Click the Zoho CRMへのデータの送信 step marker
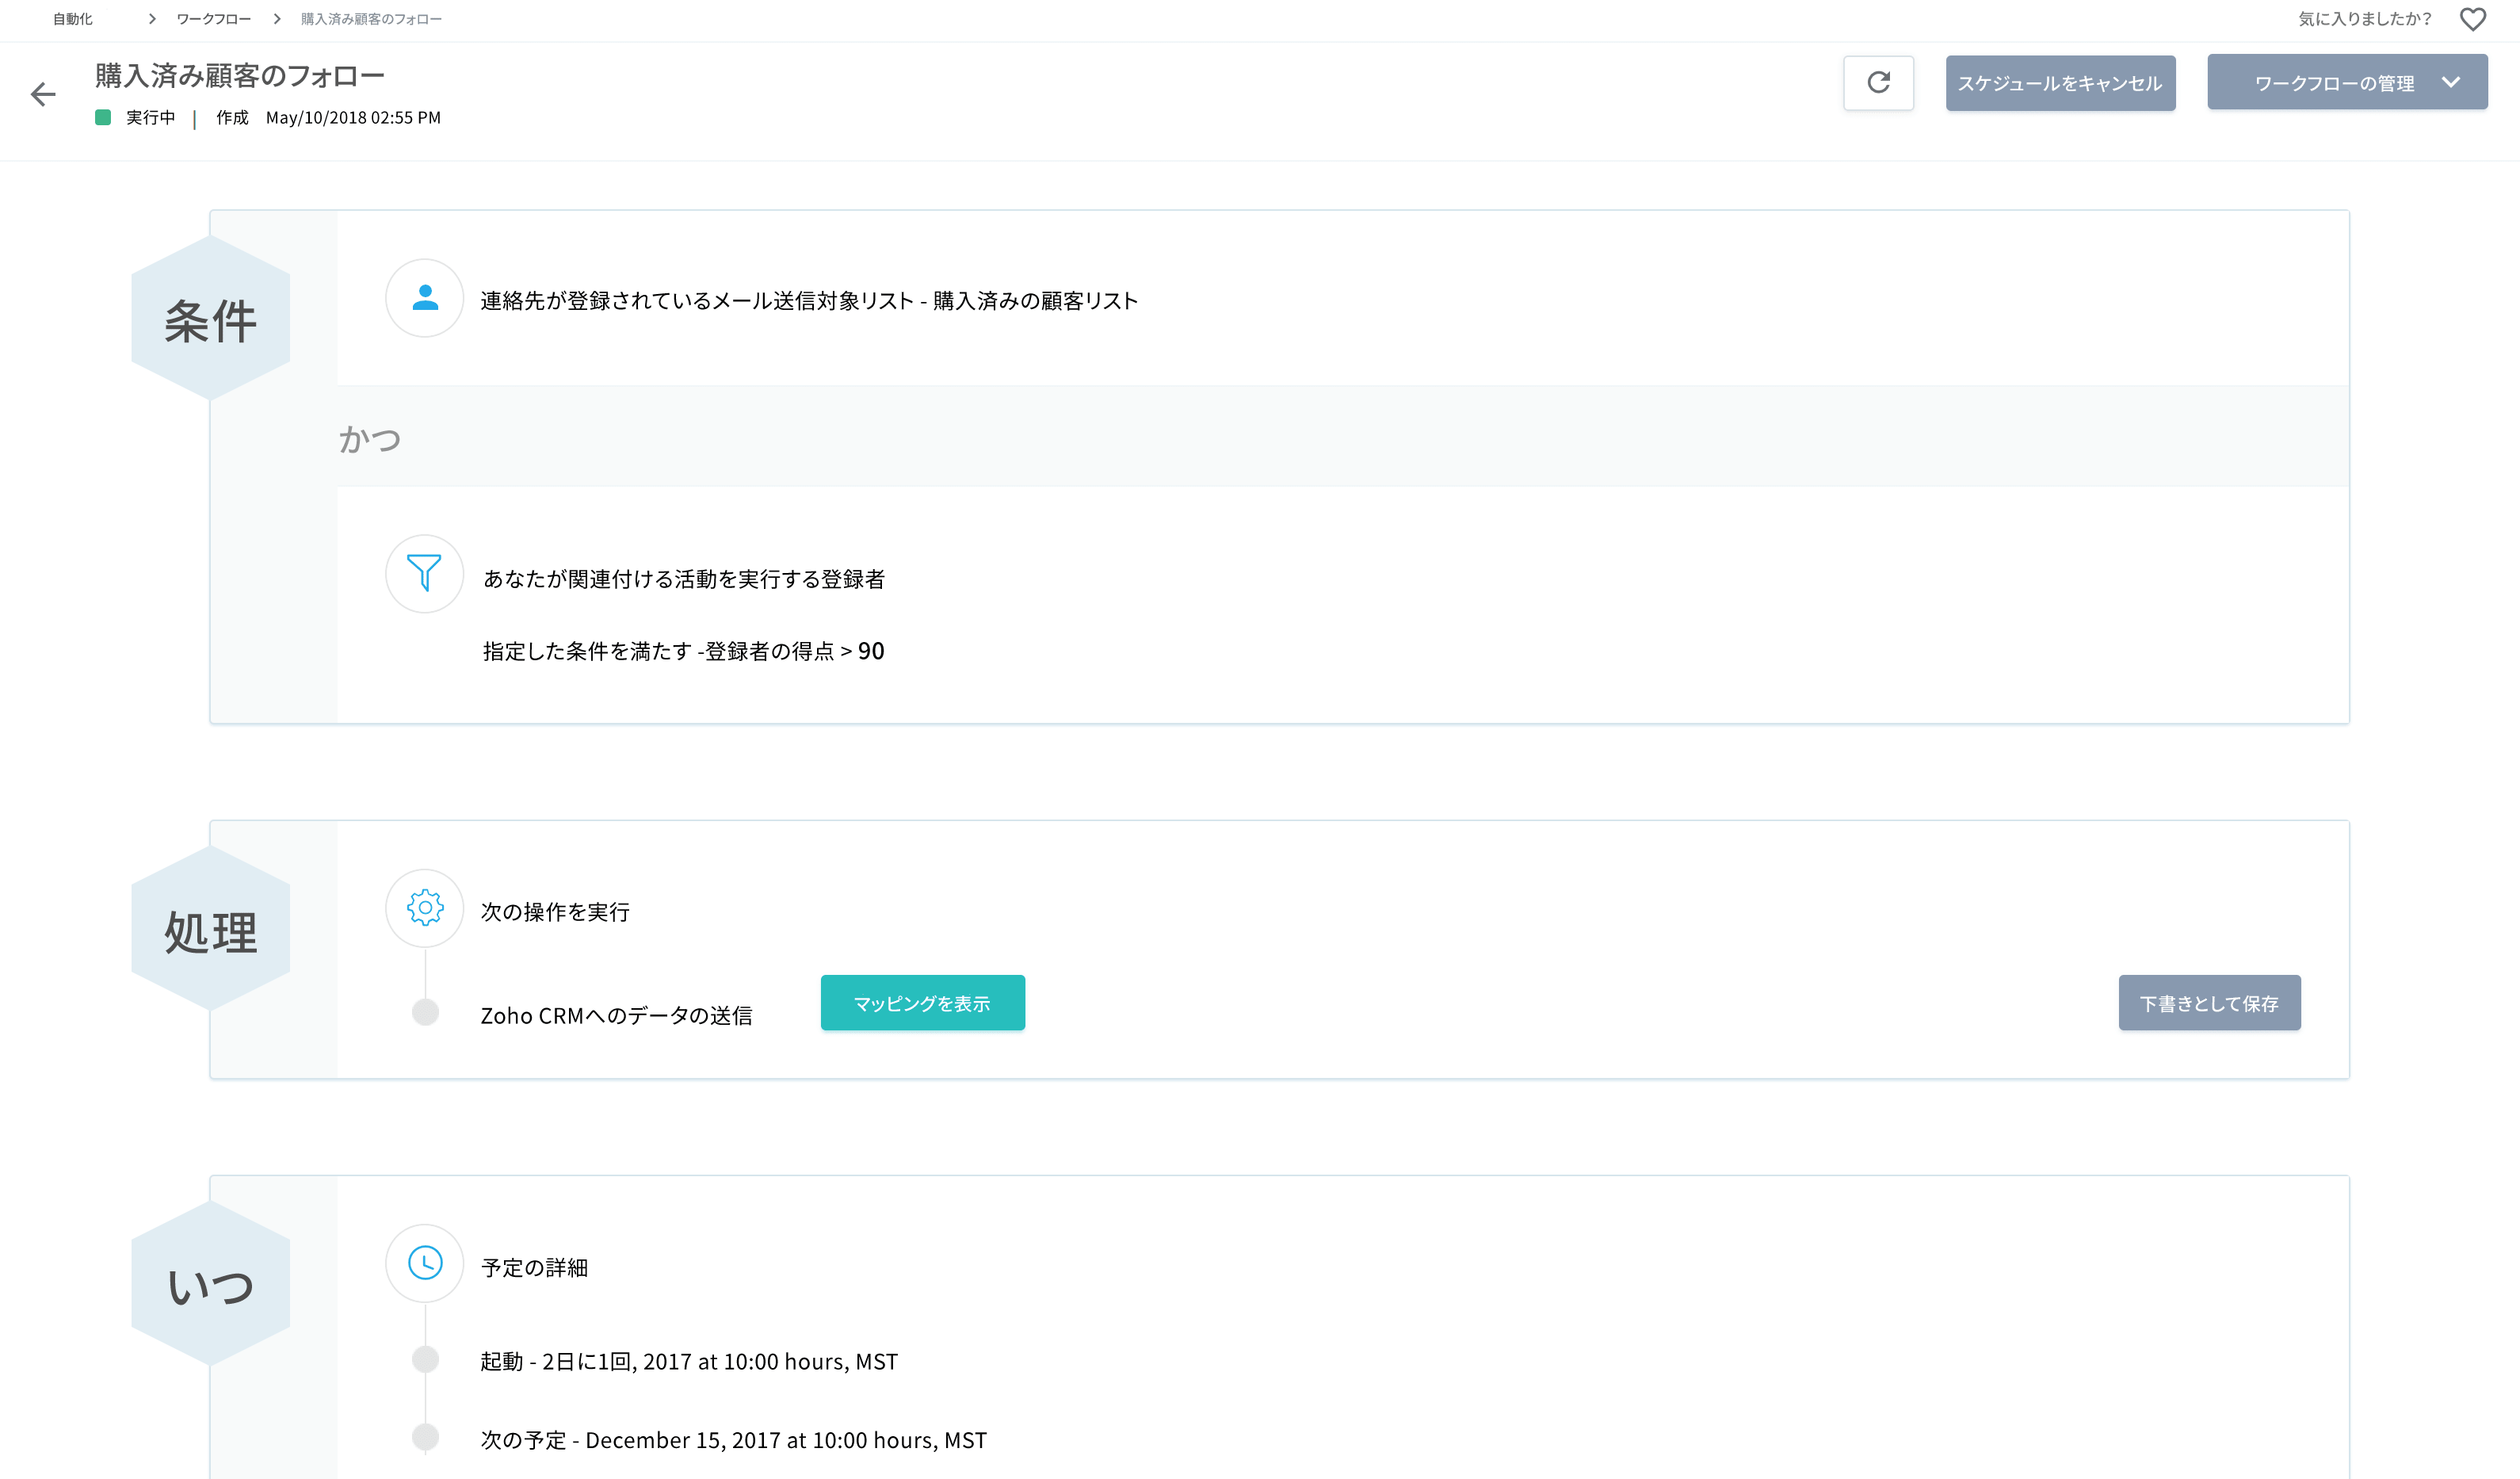 click(x=425, y=1012)
